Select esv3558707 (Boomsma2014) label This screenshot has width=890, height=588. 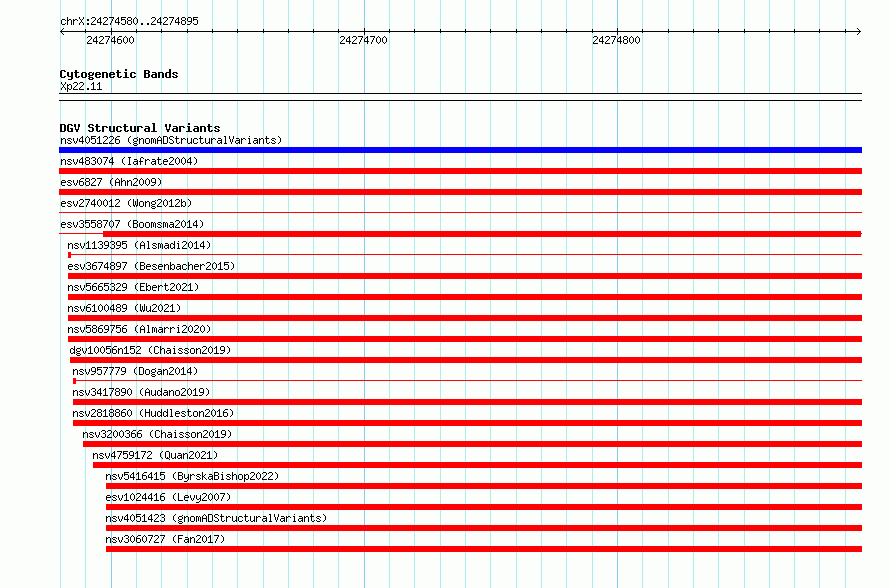(132, 224)
